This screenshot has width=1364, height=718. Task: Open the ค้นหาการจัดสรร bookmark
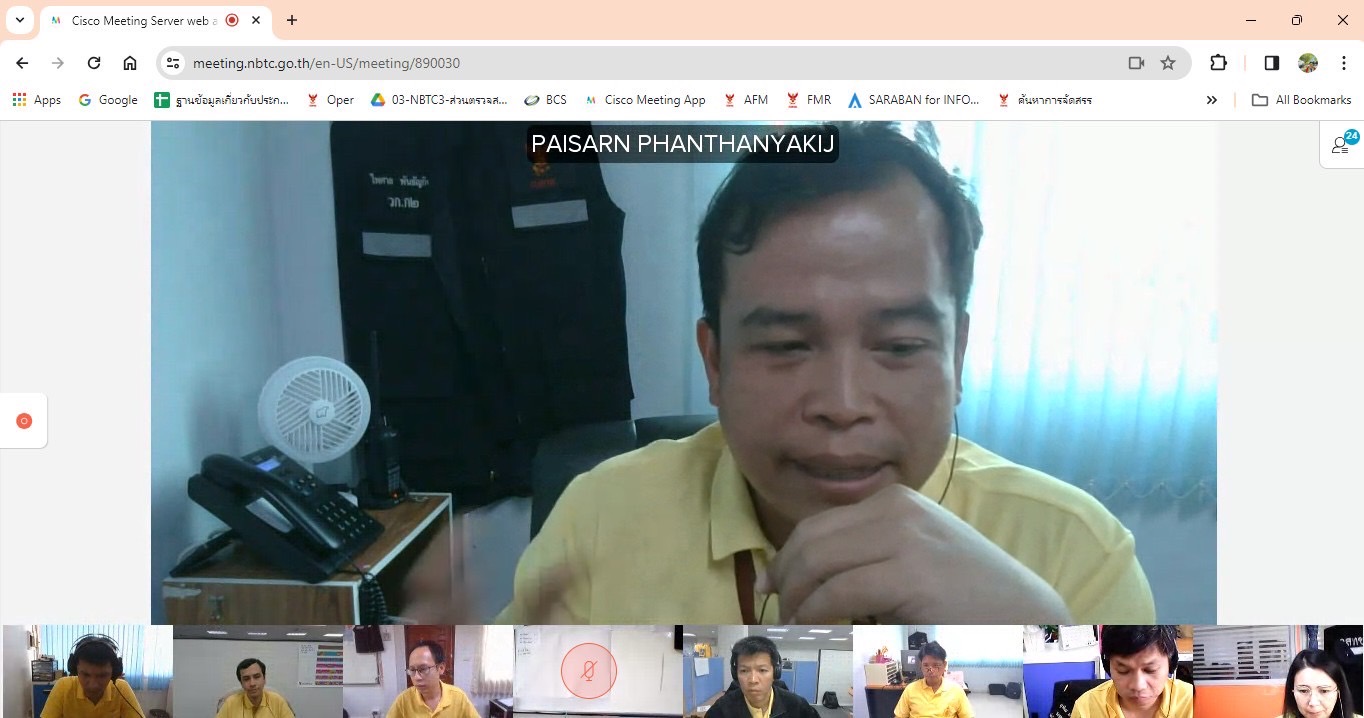point(1045,100)
